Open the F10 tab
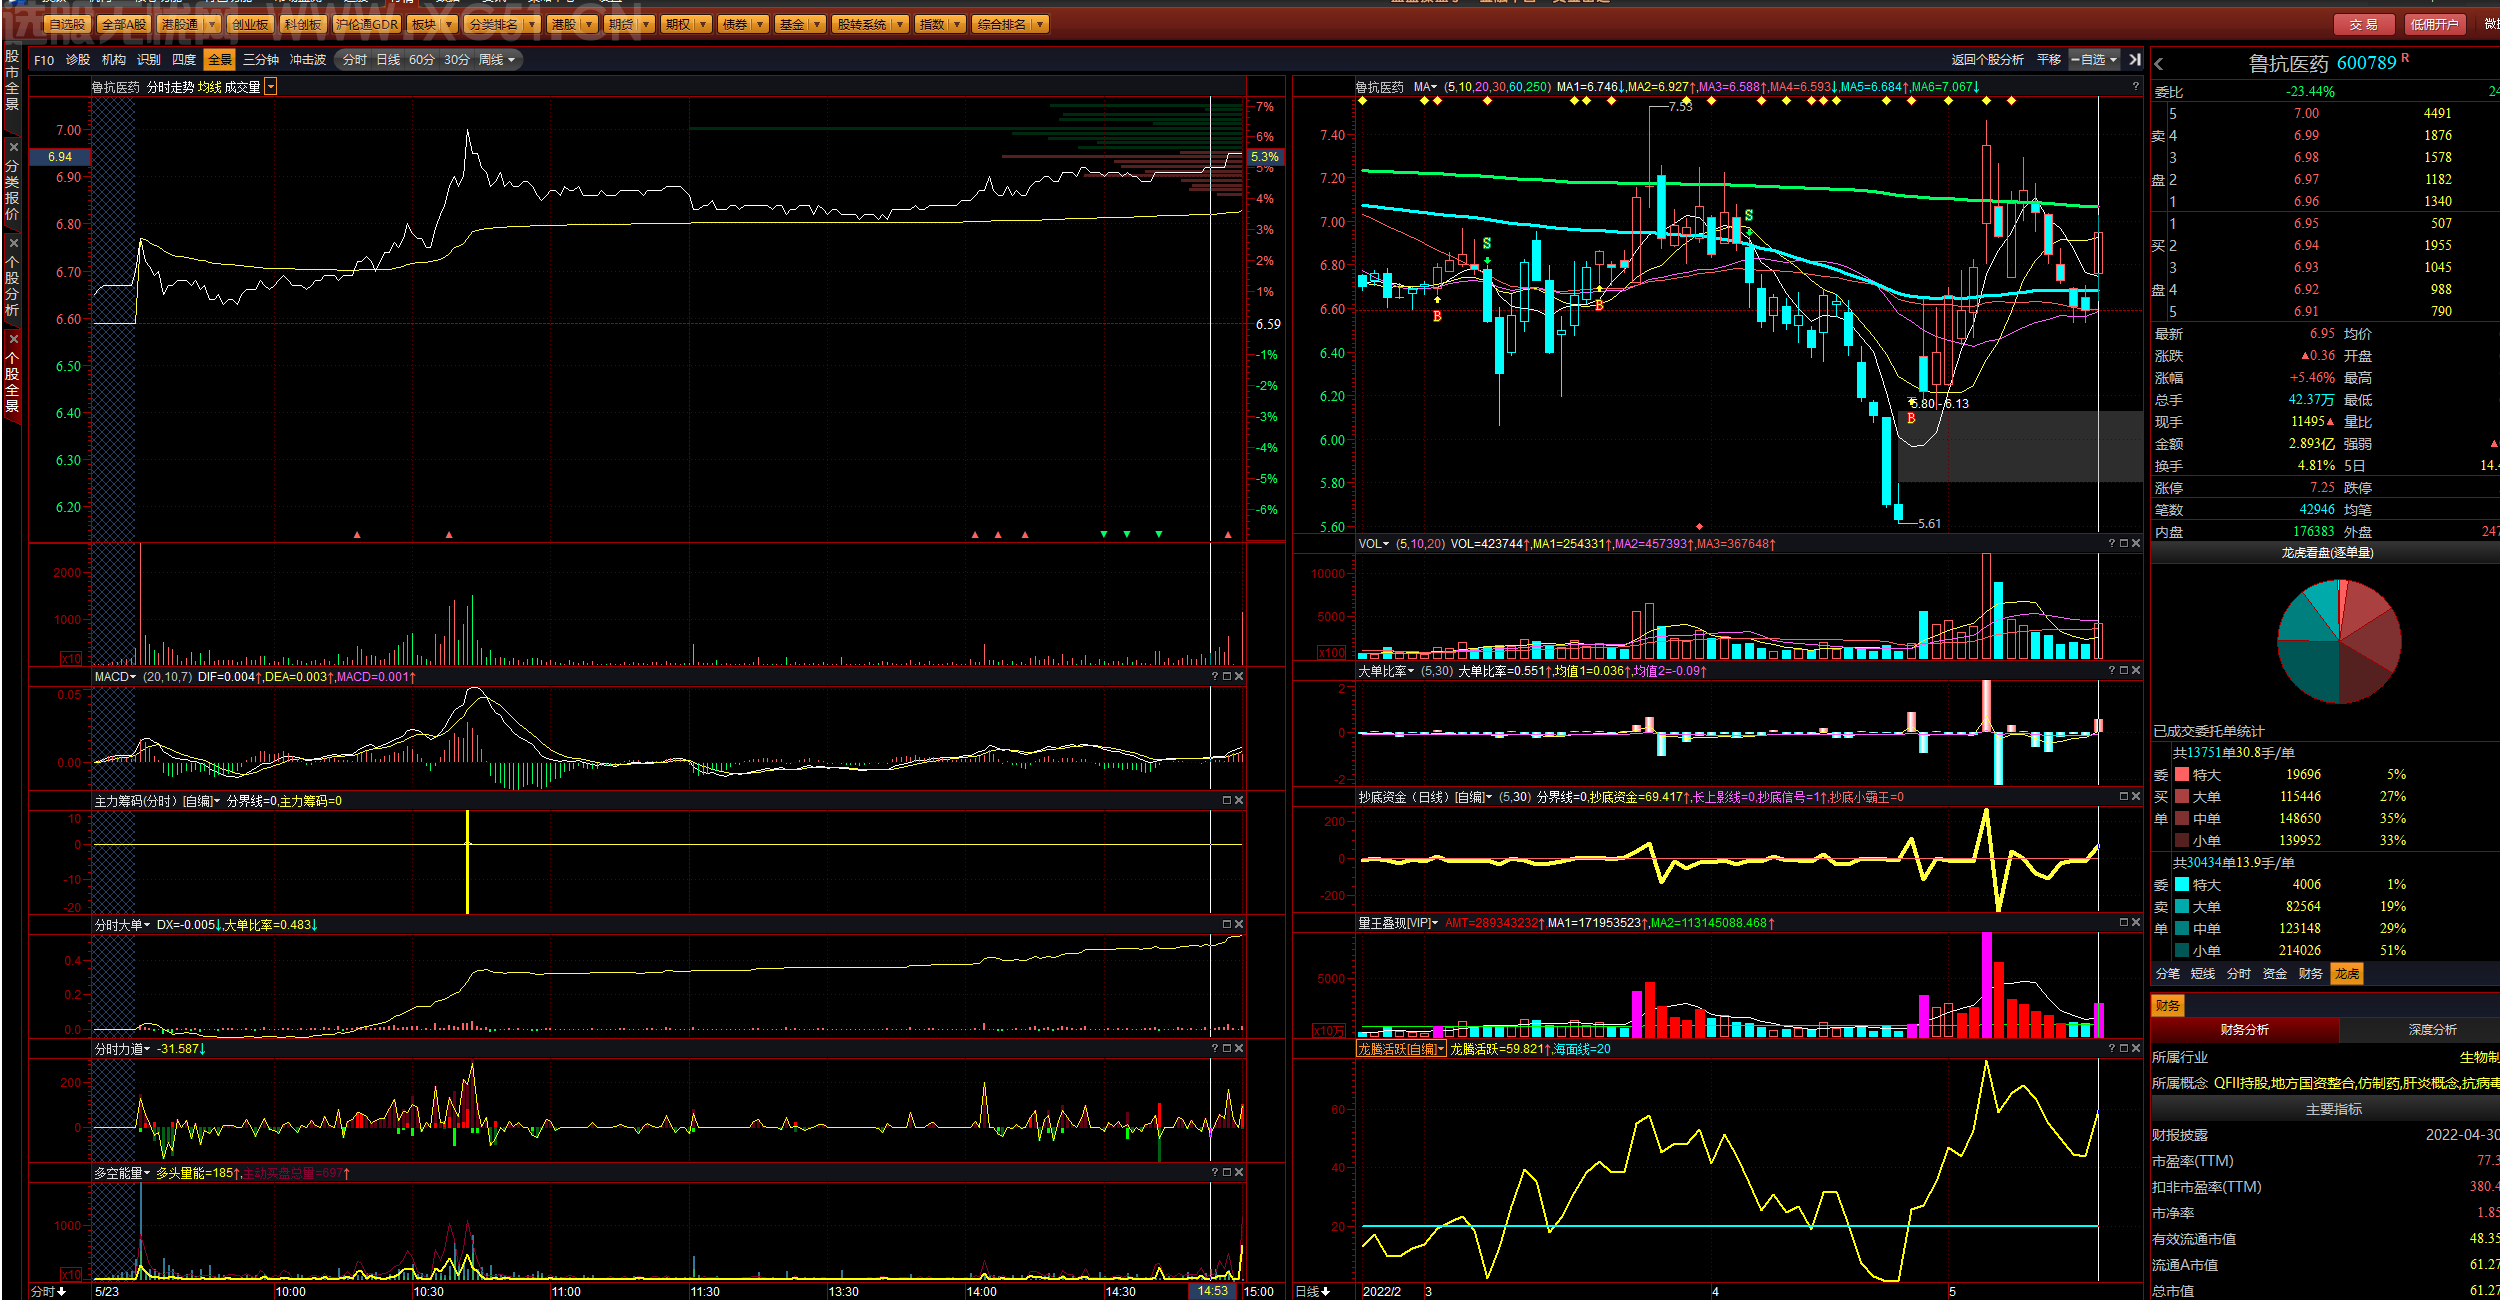Image resolution: width=2500 pixels, height=1300 pixels. (x=44, y=60)
